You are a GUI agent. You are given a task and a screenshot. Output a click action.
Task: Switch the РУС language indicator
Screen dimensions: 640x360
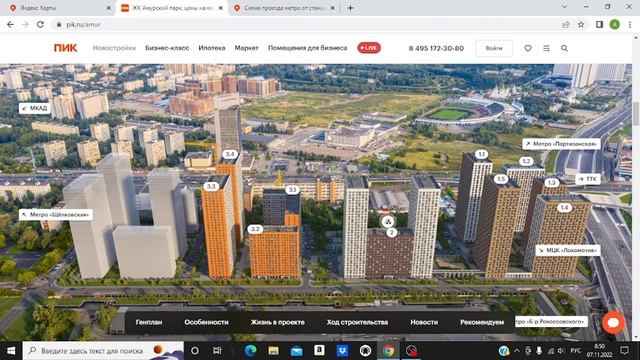pos(576,351)
